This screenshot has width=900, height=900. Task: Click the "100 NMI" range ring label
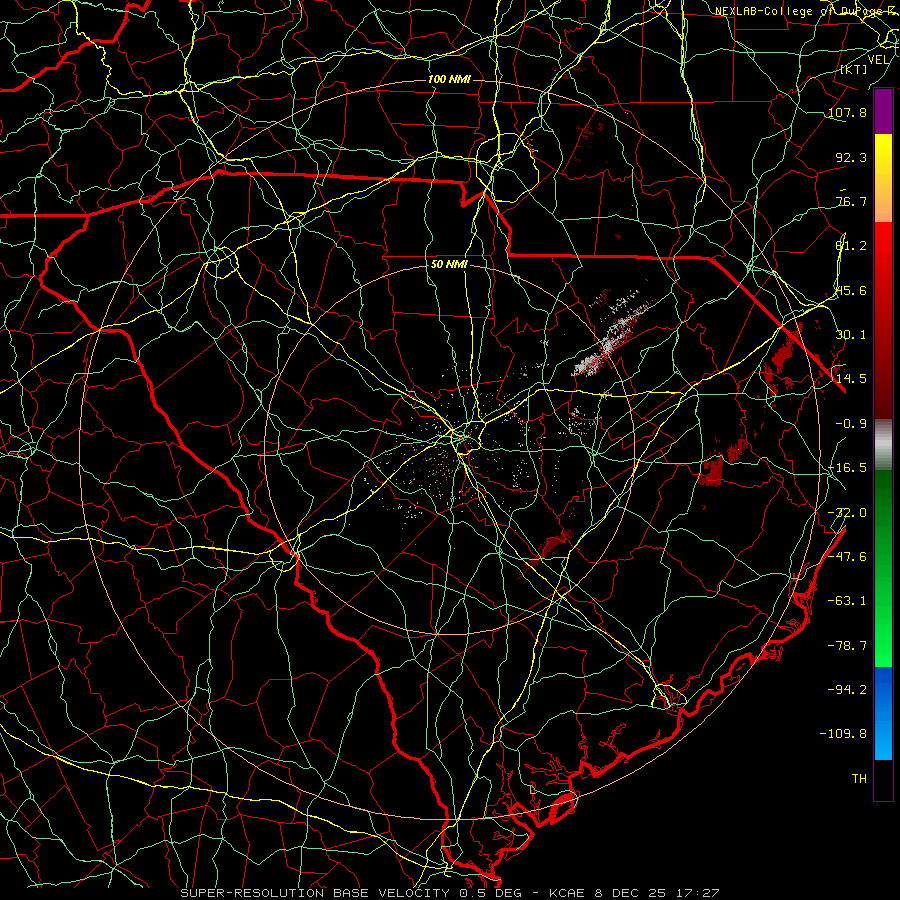click(449, 79)
